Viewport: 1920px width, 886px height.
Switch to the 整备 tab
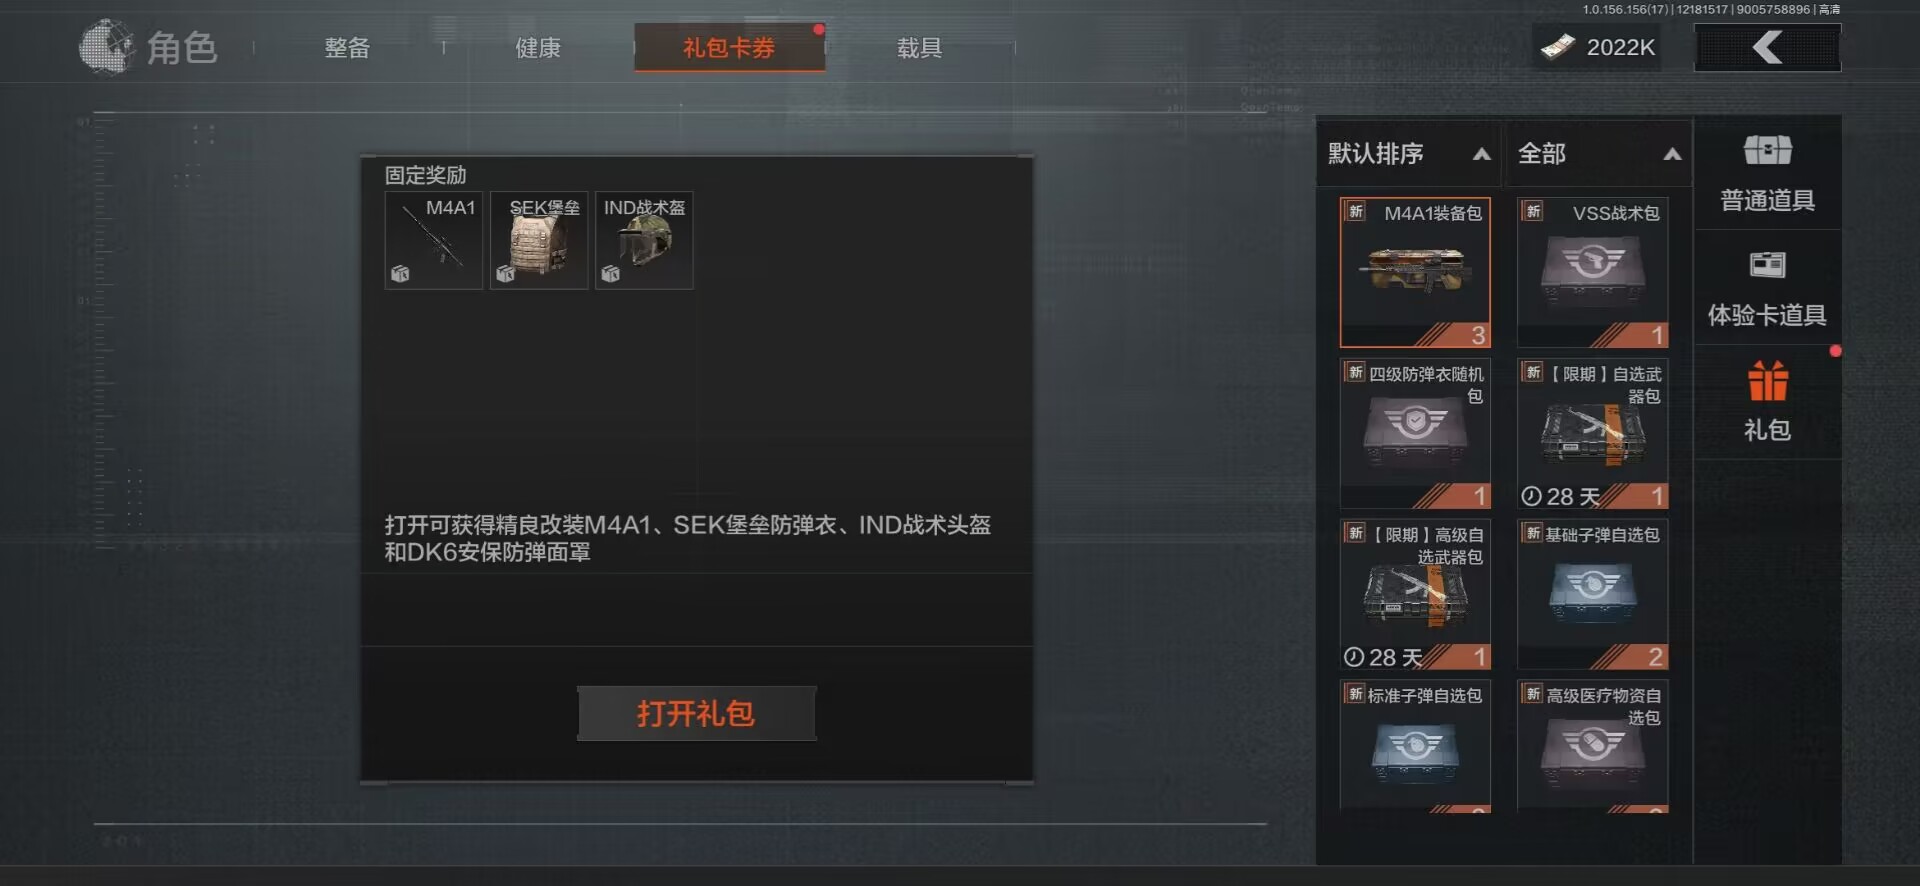point(347,48)
